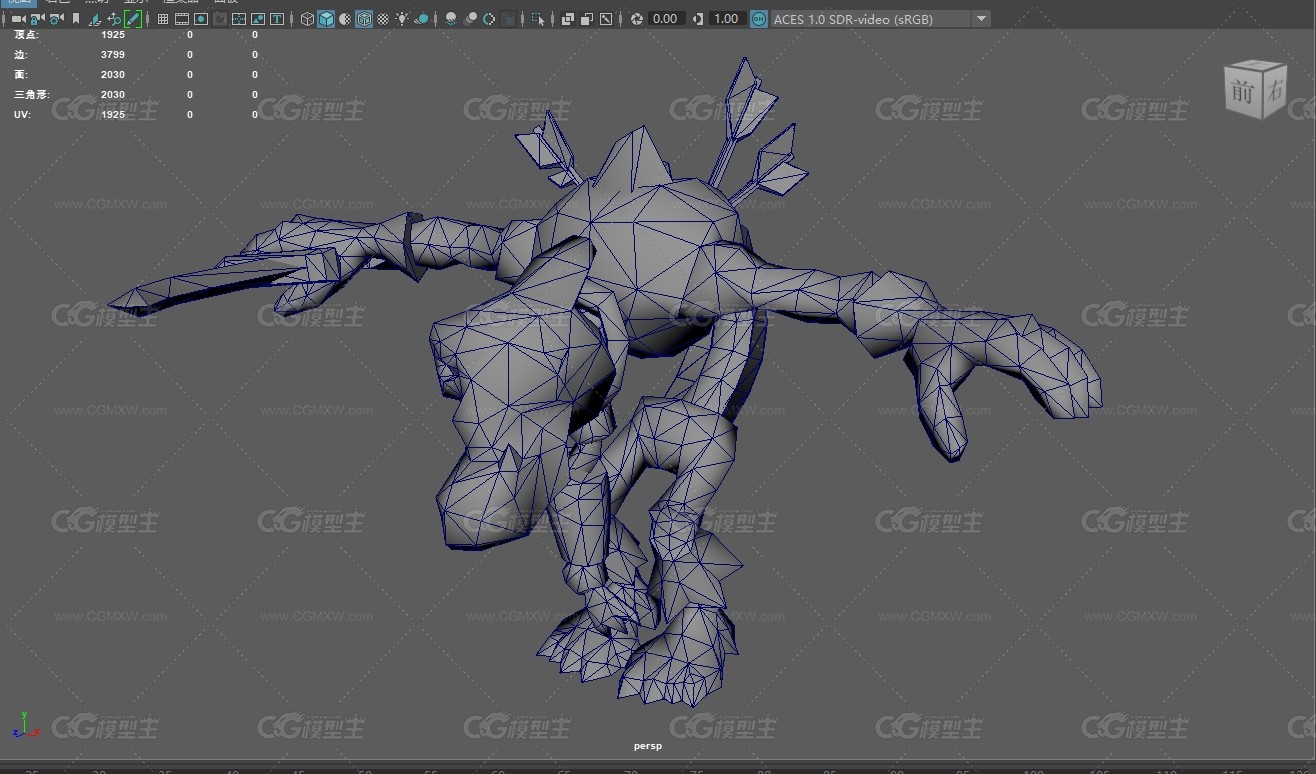Image resolution: width=1316 pixels, height=774 pixels.
Task: Enable the Resolution Gate icon
Action: [201, 19]
